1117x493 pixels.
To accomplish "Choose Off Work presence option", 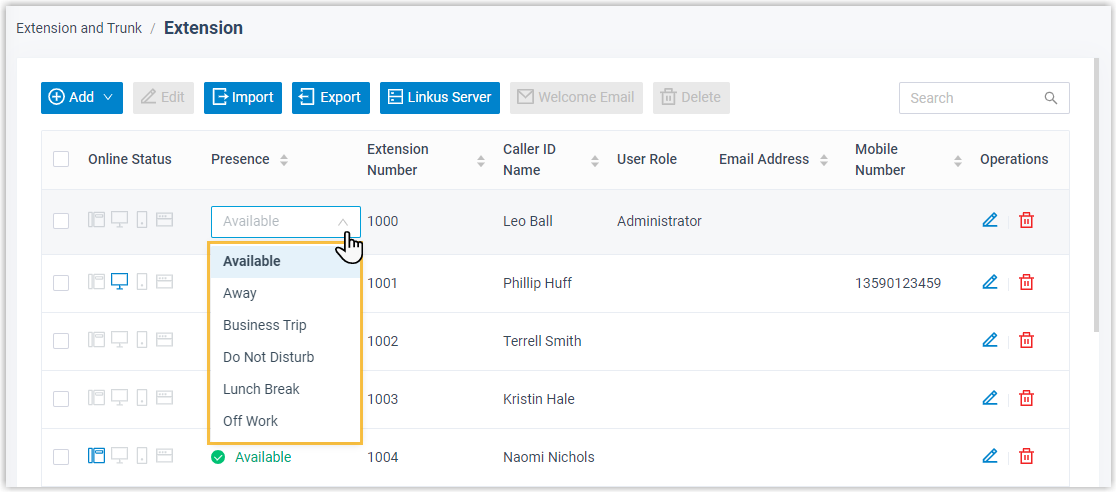I will pos(285,421).
